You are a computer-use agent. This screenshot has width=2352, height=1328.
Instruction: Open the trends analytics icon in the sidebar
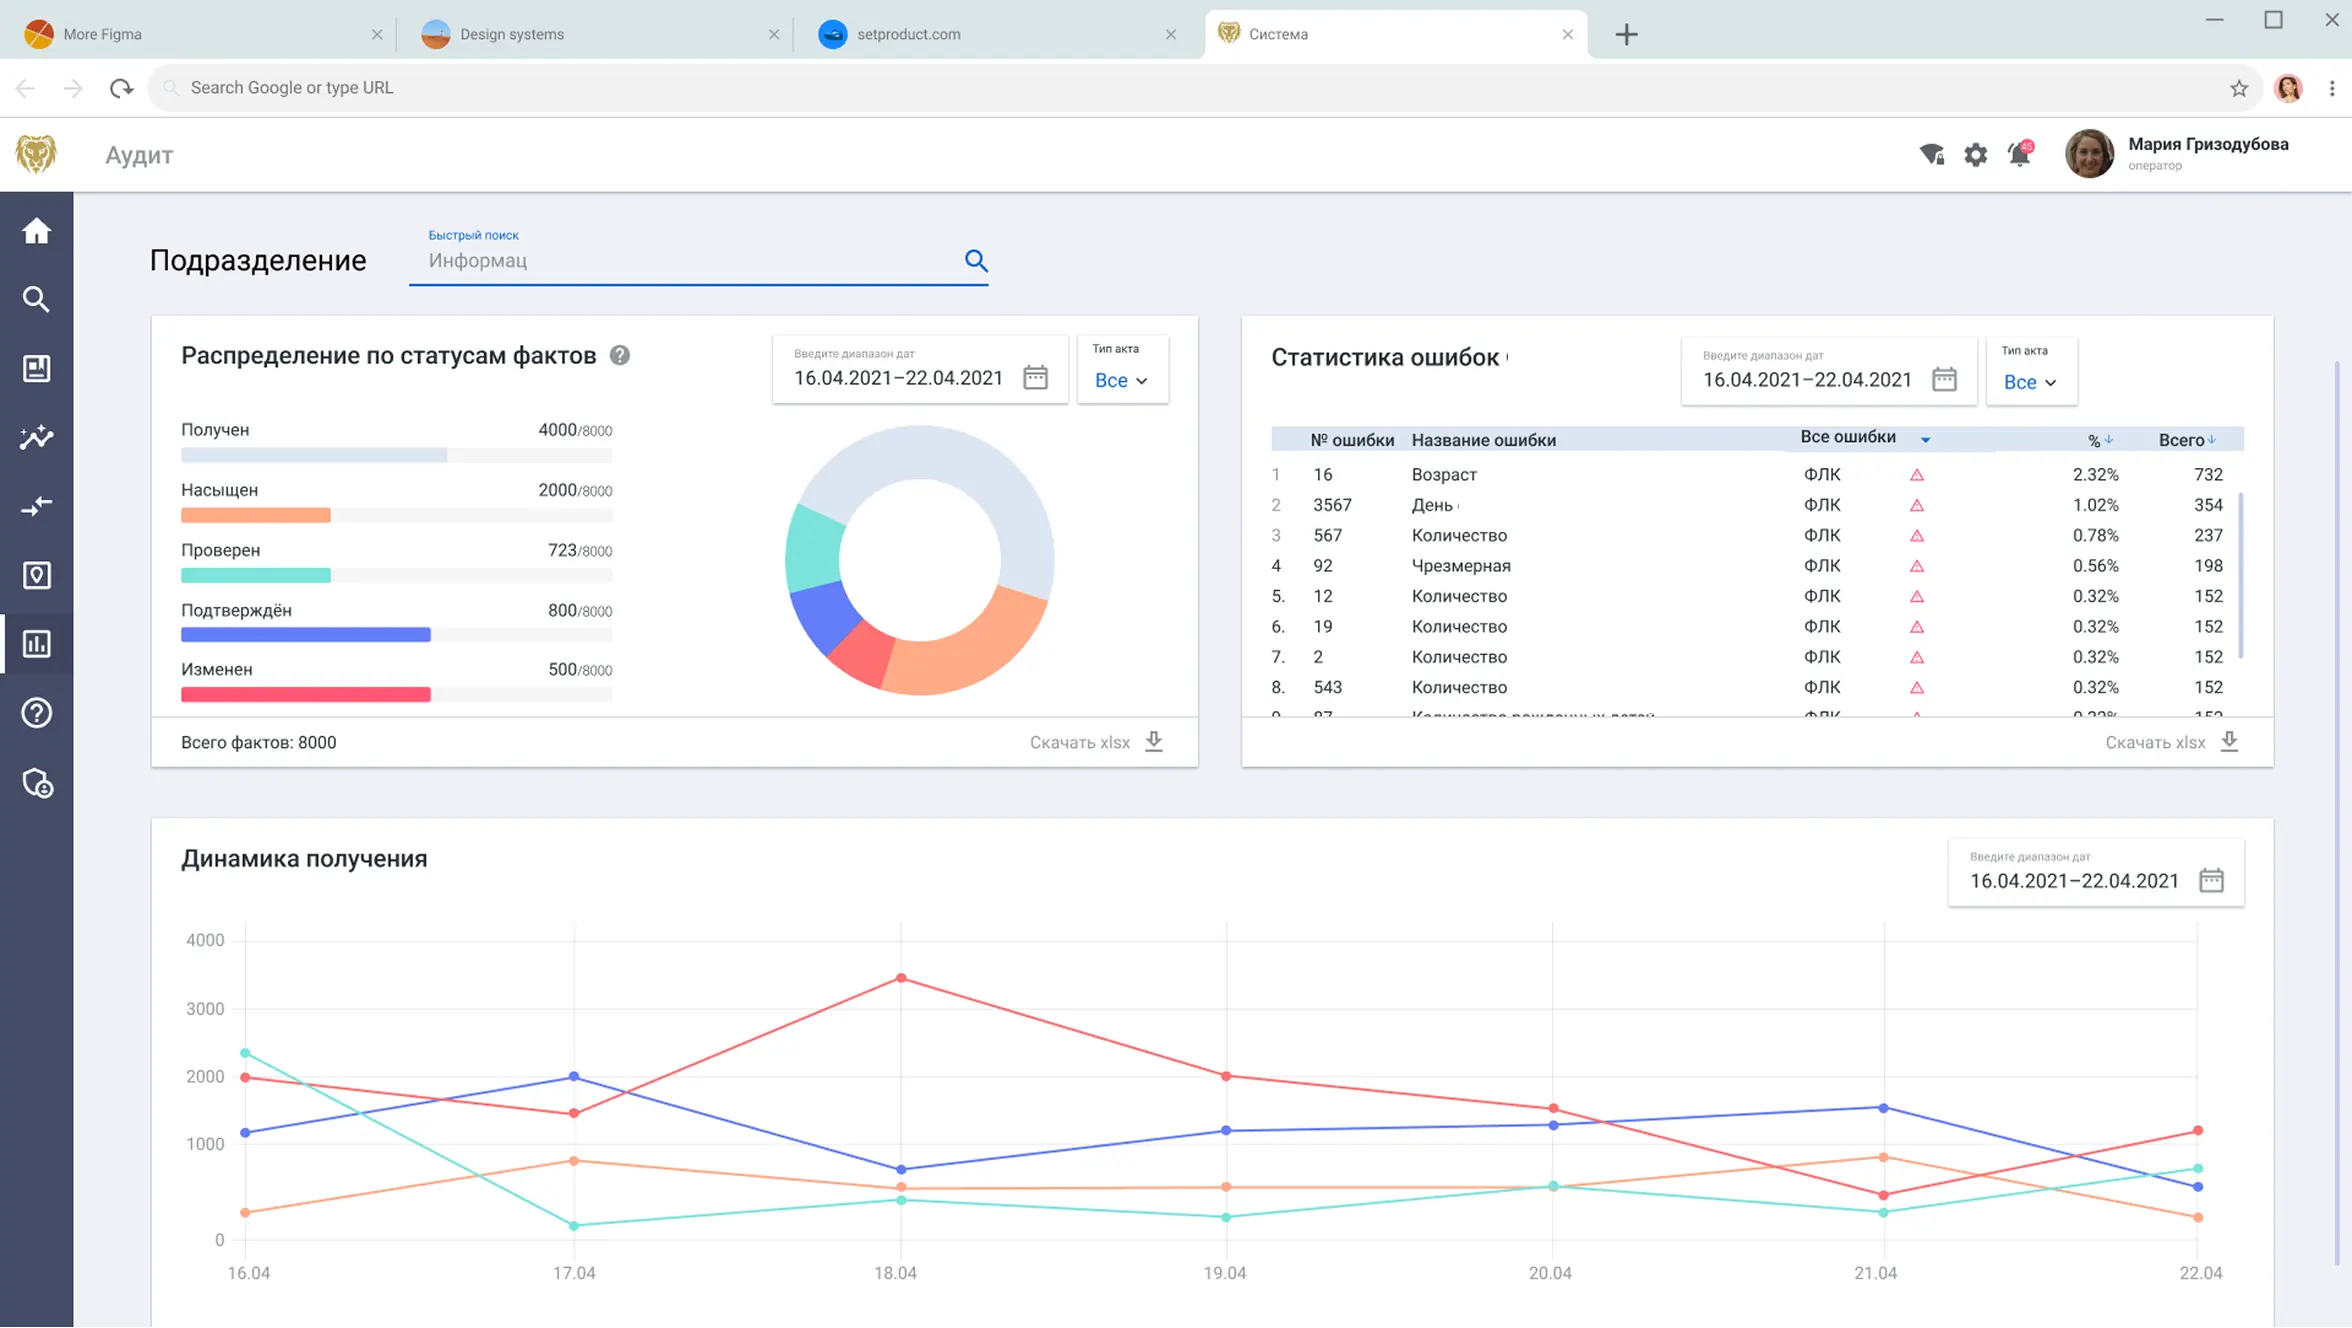click(37, 437)
